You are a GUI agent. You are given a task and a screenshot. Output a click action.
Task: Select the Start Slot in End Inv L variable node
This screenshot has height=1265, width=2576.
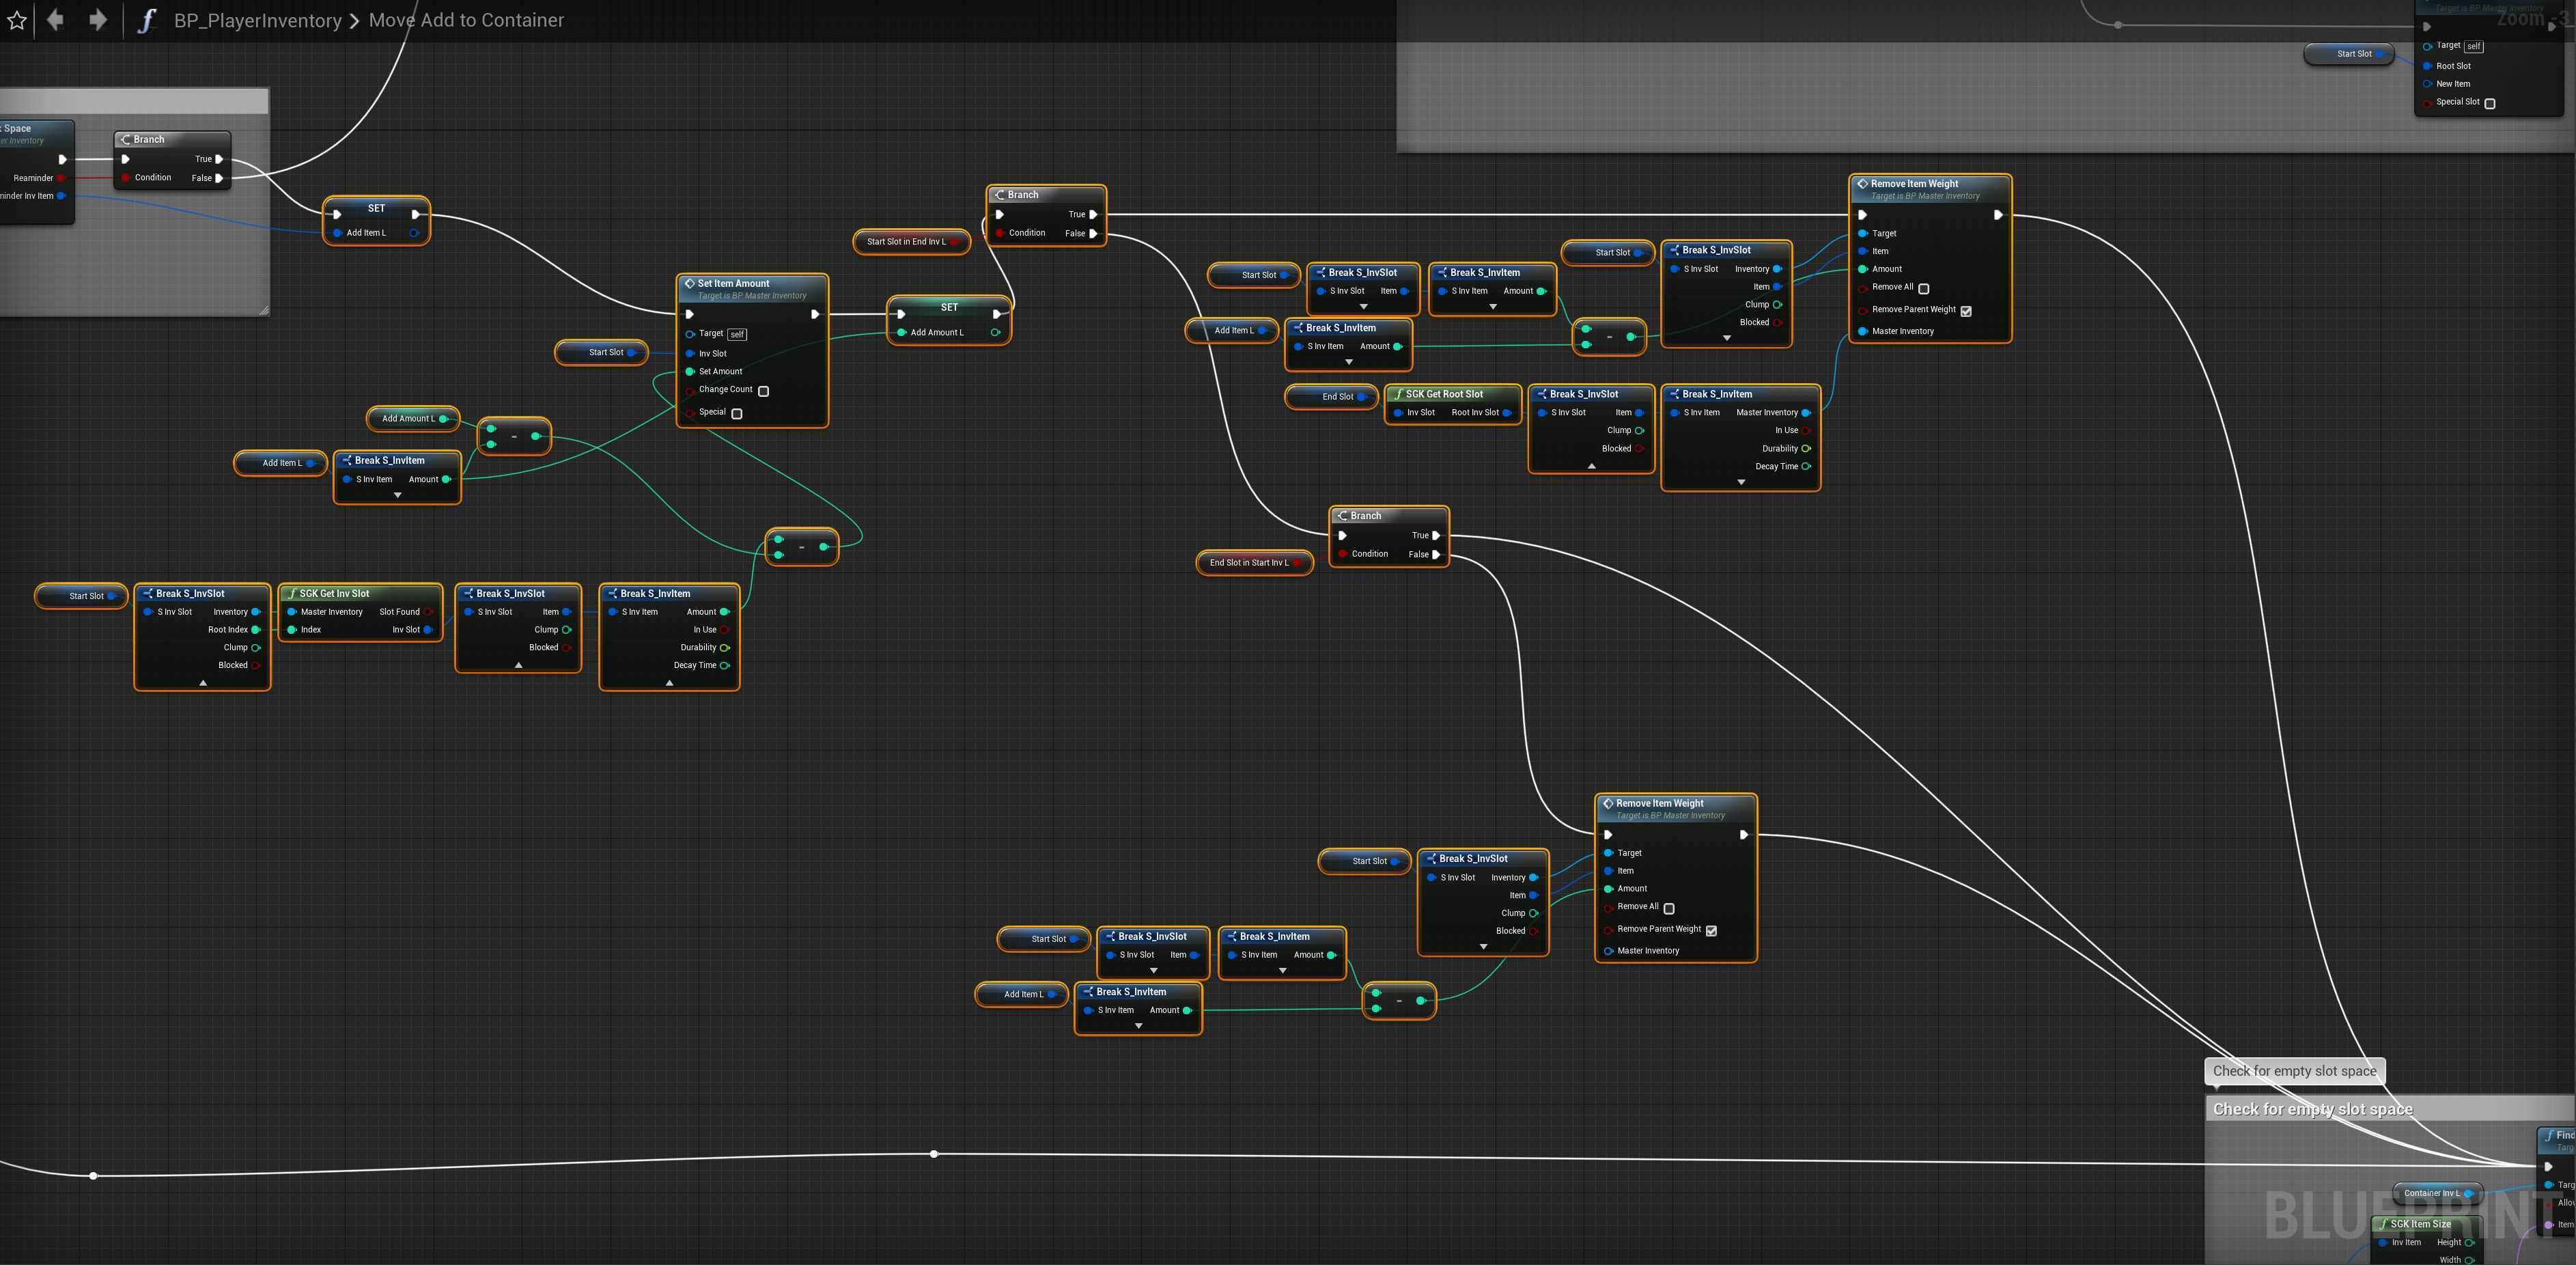click(905, 242)
